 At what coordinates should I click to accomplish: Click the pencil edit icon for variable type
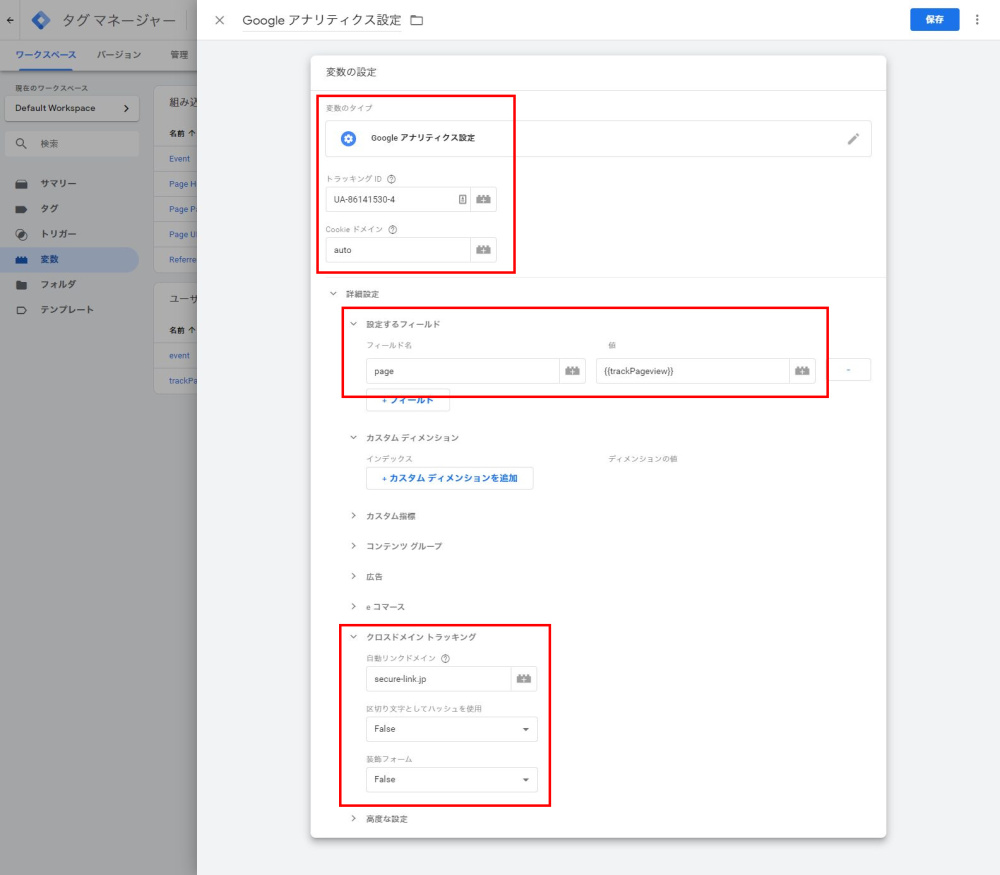853,139
